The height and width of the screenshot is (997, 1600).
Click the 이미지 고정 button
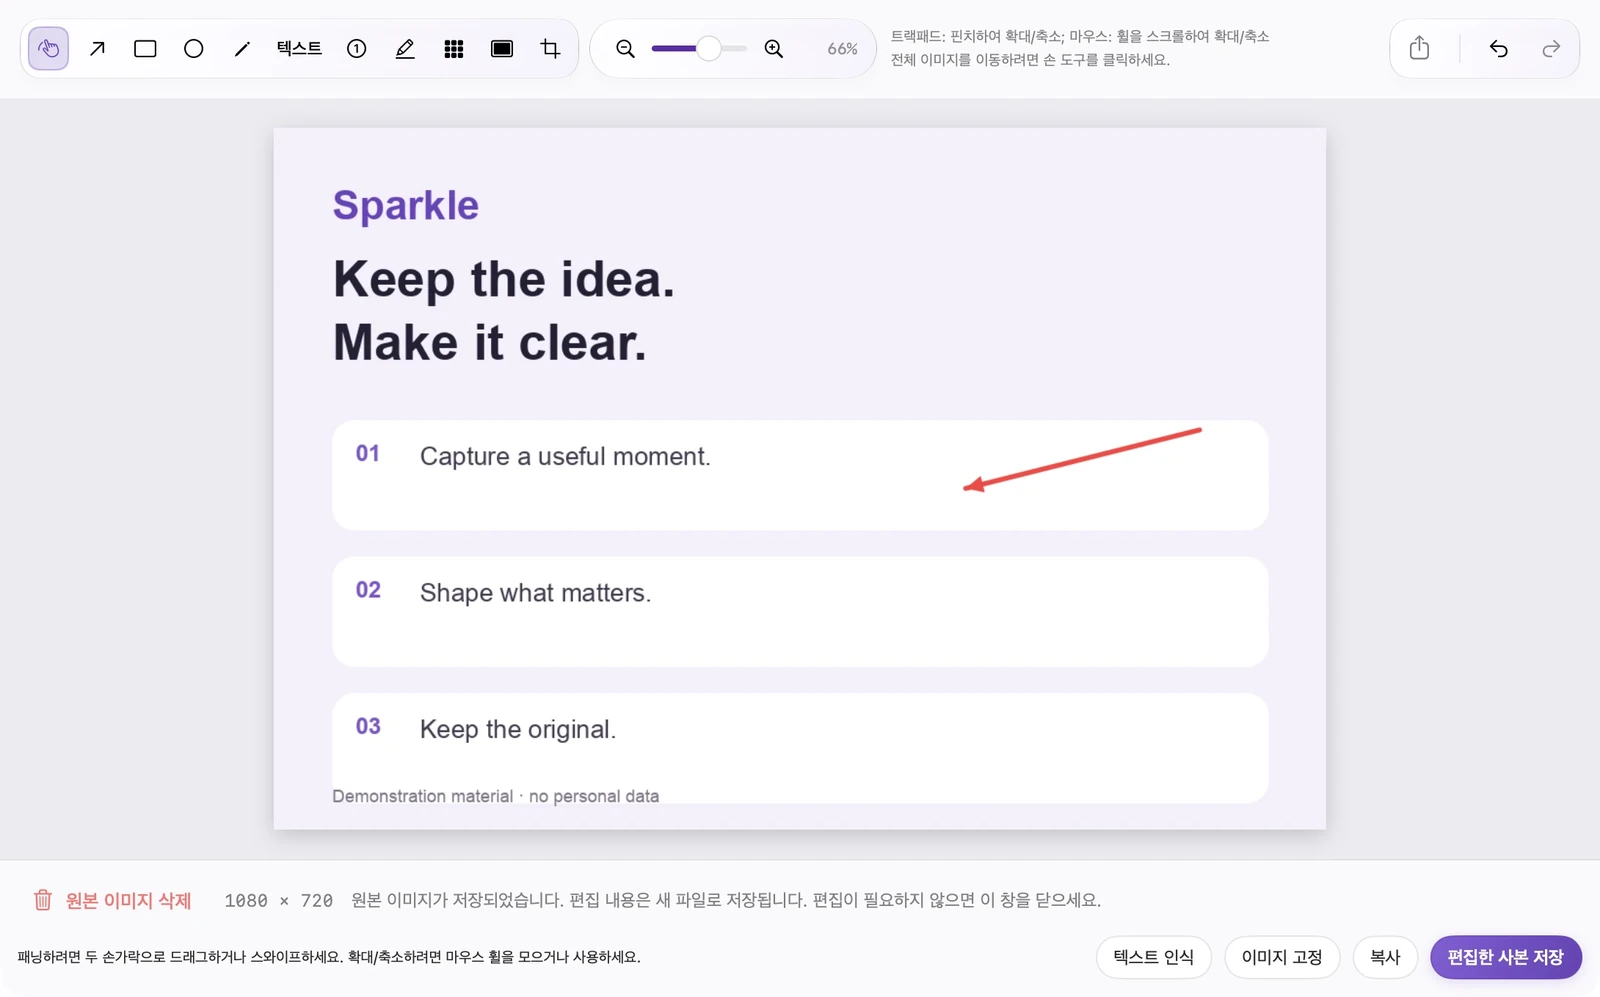1282,957
